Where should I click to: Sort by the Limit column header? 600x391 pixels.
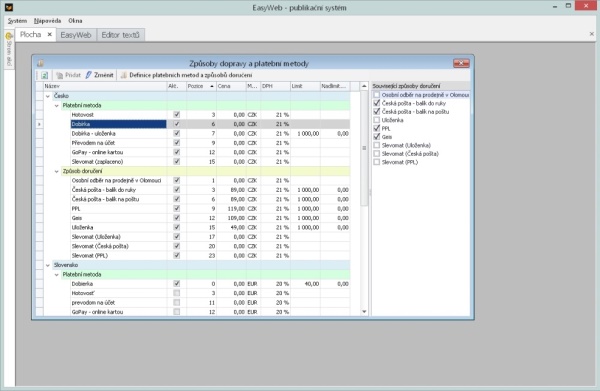tap(305, 86)
